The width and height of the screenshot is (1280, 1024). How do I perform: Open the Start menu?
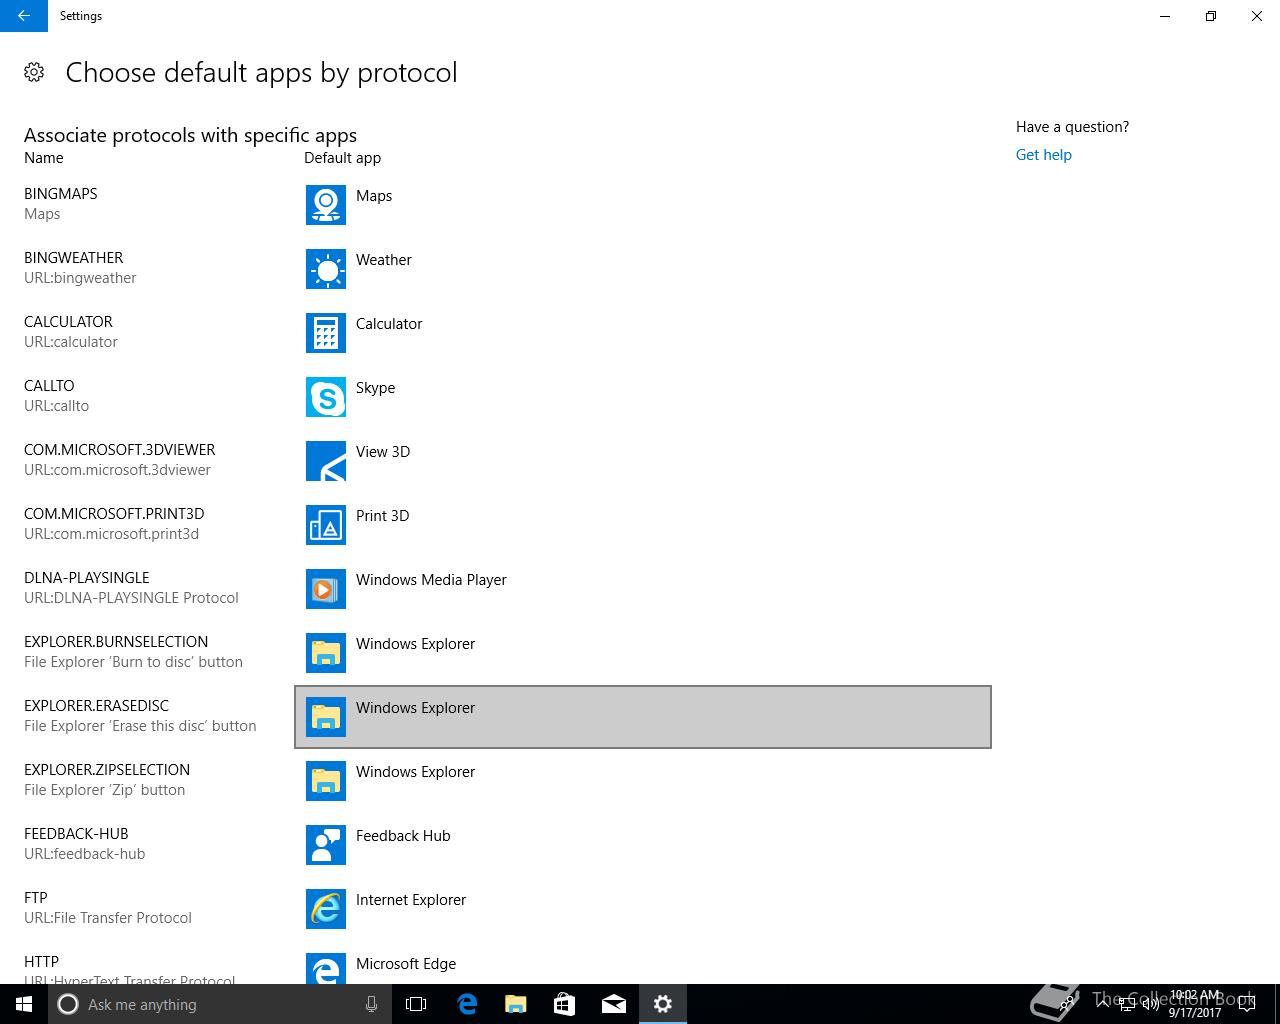click(x=24, y=1004)
